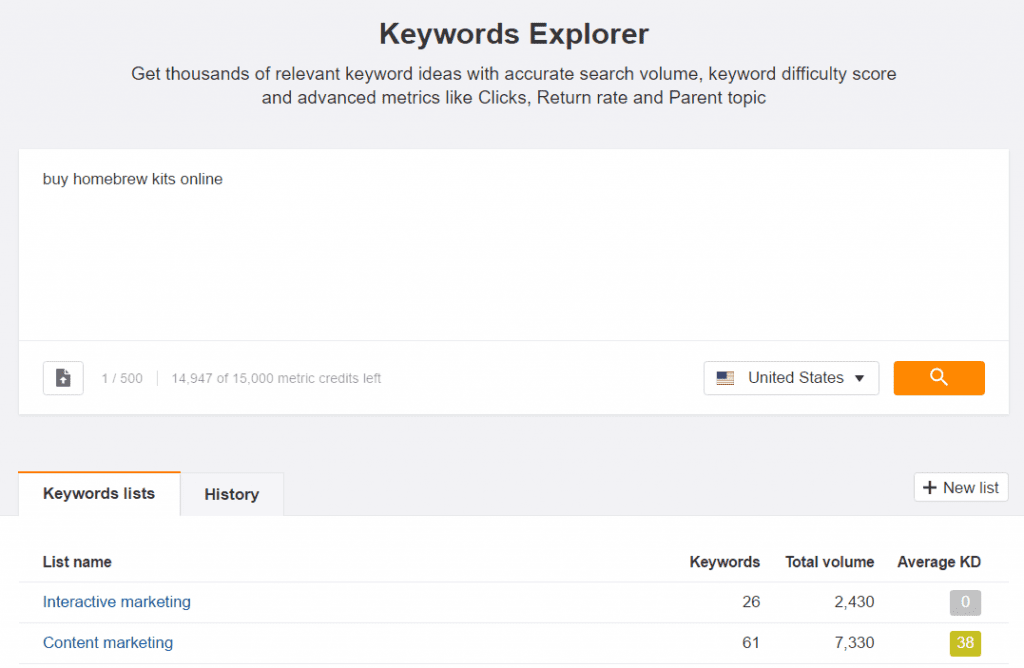Screen dimensions: 1024x668
Task: Sort lists by Average KD
Action: (x=938, y=562)
